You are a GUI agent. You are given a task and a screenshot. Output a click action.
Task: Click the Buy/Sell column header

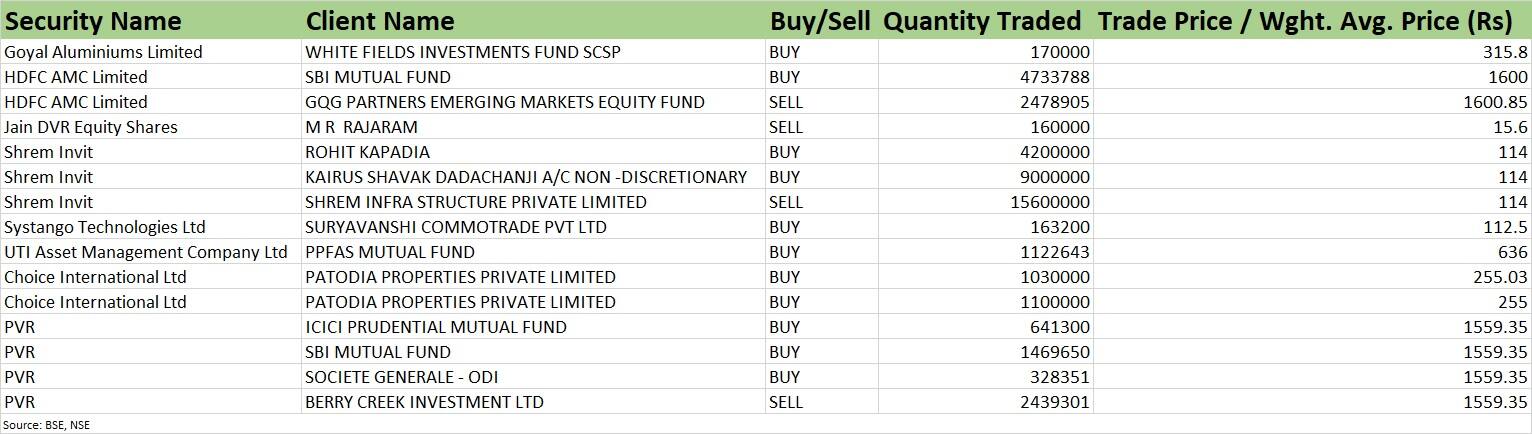tap(822, 20)
